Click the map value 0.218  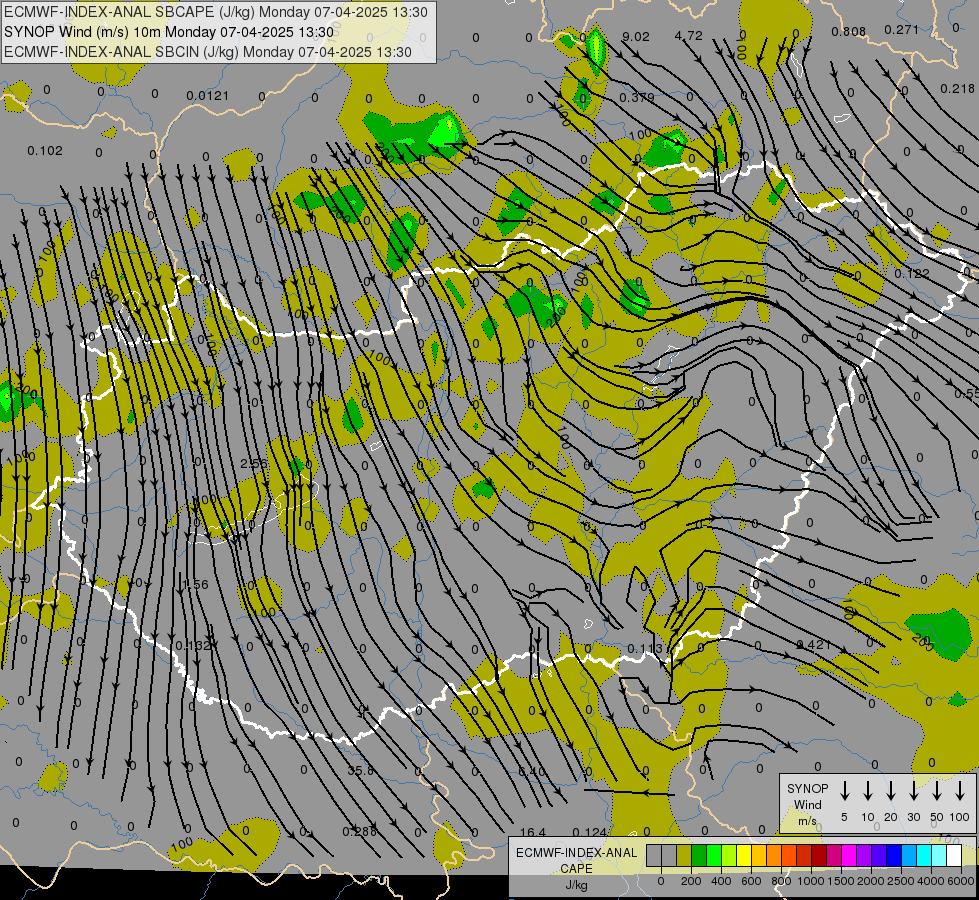[x=957, y=89]
